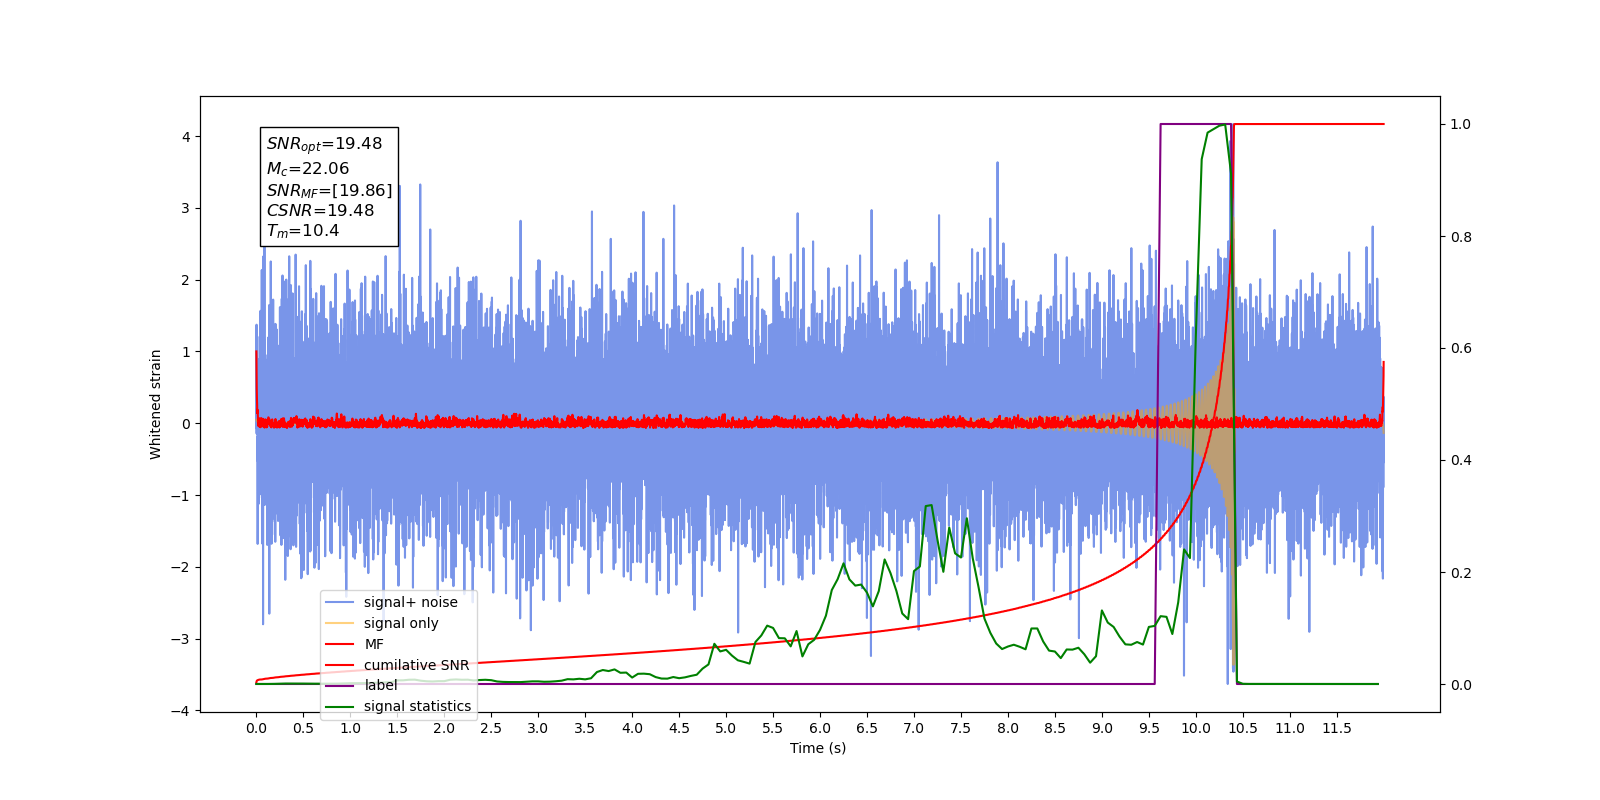
Task: Click the 7.0 tick on the time axis
Action: pyautogui.click(x=914, y=728)
